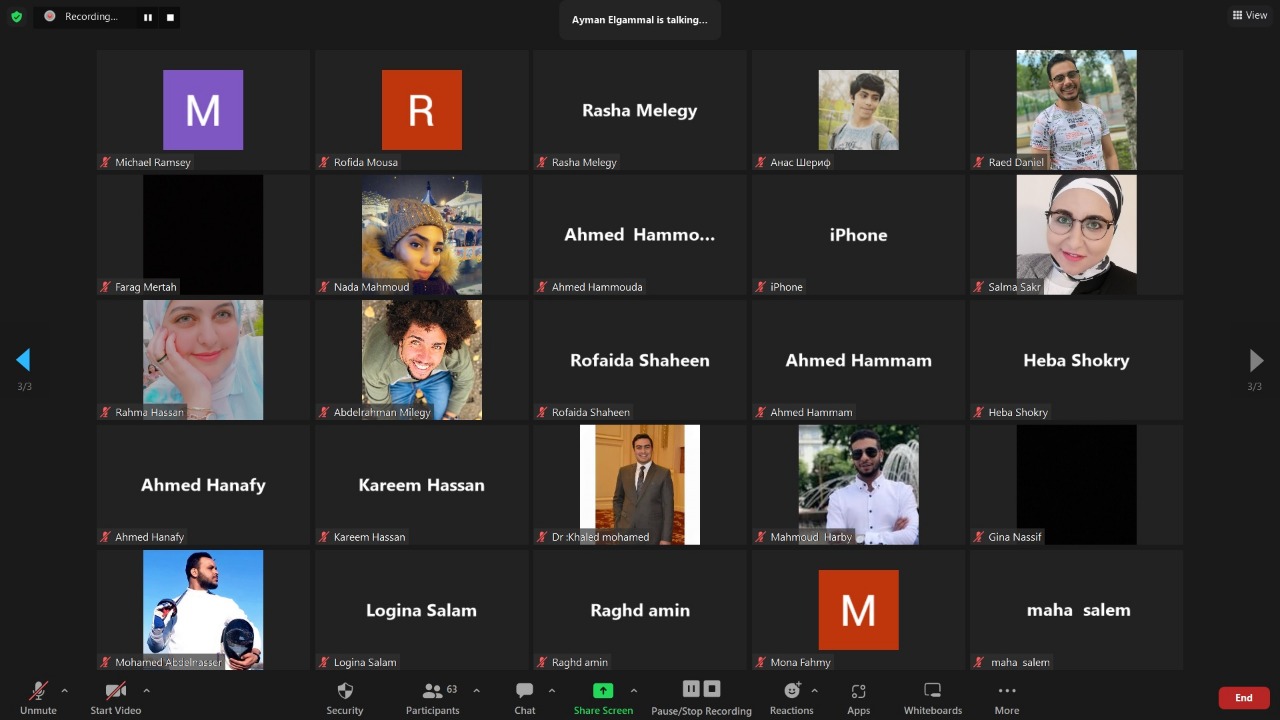The height and width of the screenshot is (720, 1280).
Task: Open the Participants panel
Action: (x=433, y=696)
